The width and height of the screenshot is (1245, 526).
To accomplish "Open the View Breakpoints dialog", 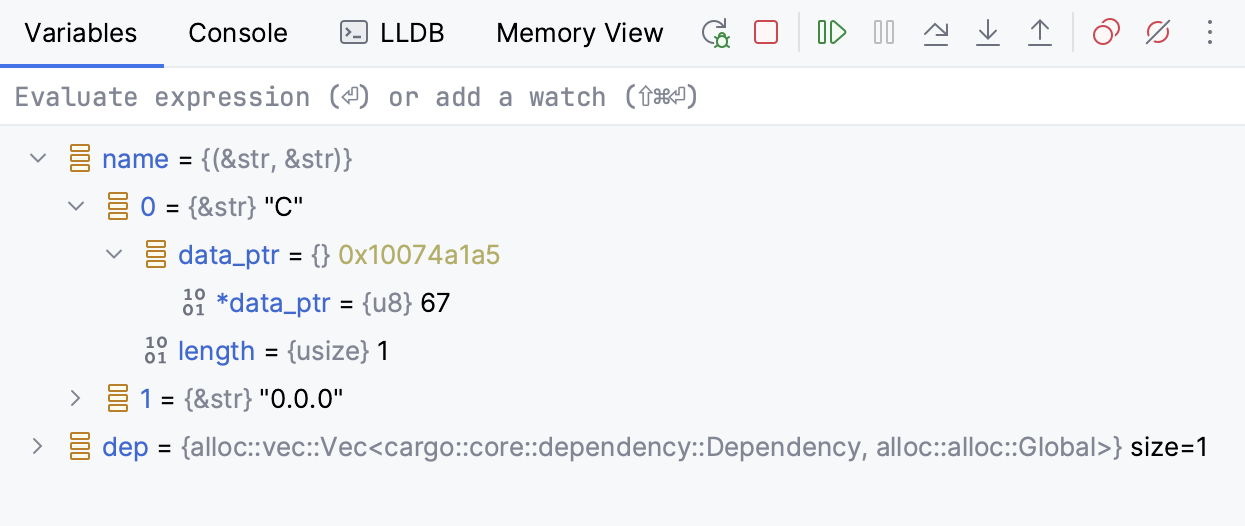I will tap(1106, 33).
